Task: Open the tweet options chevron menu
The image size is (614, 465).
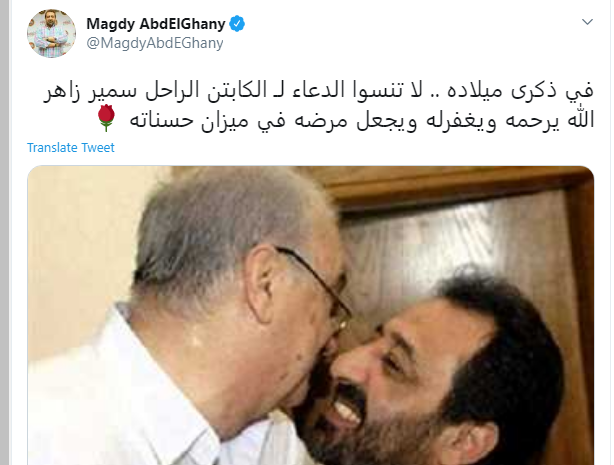Action: (587, 22)
